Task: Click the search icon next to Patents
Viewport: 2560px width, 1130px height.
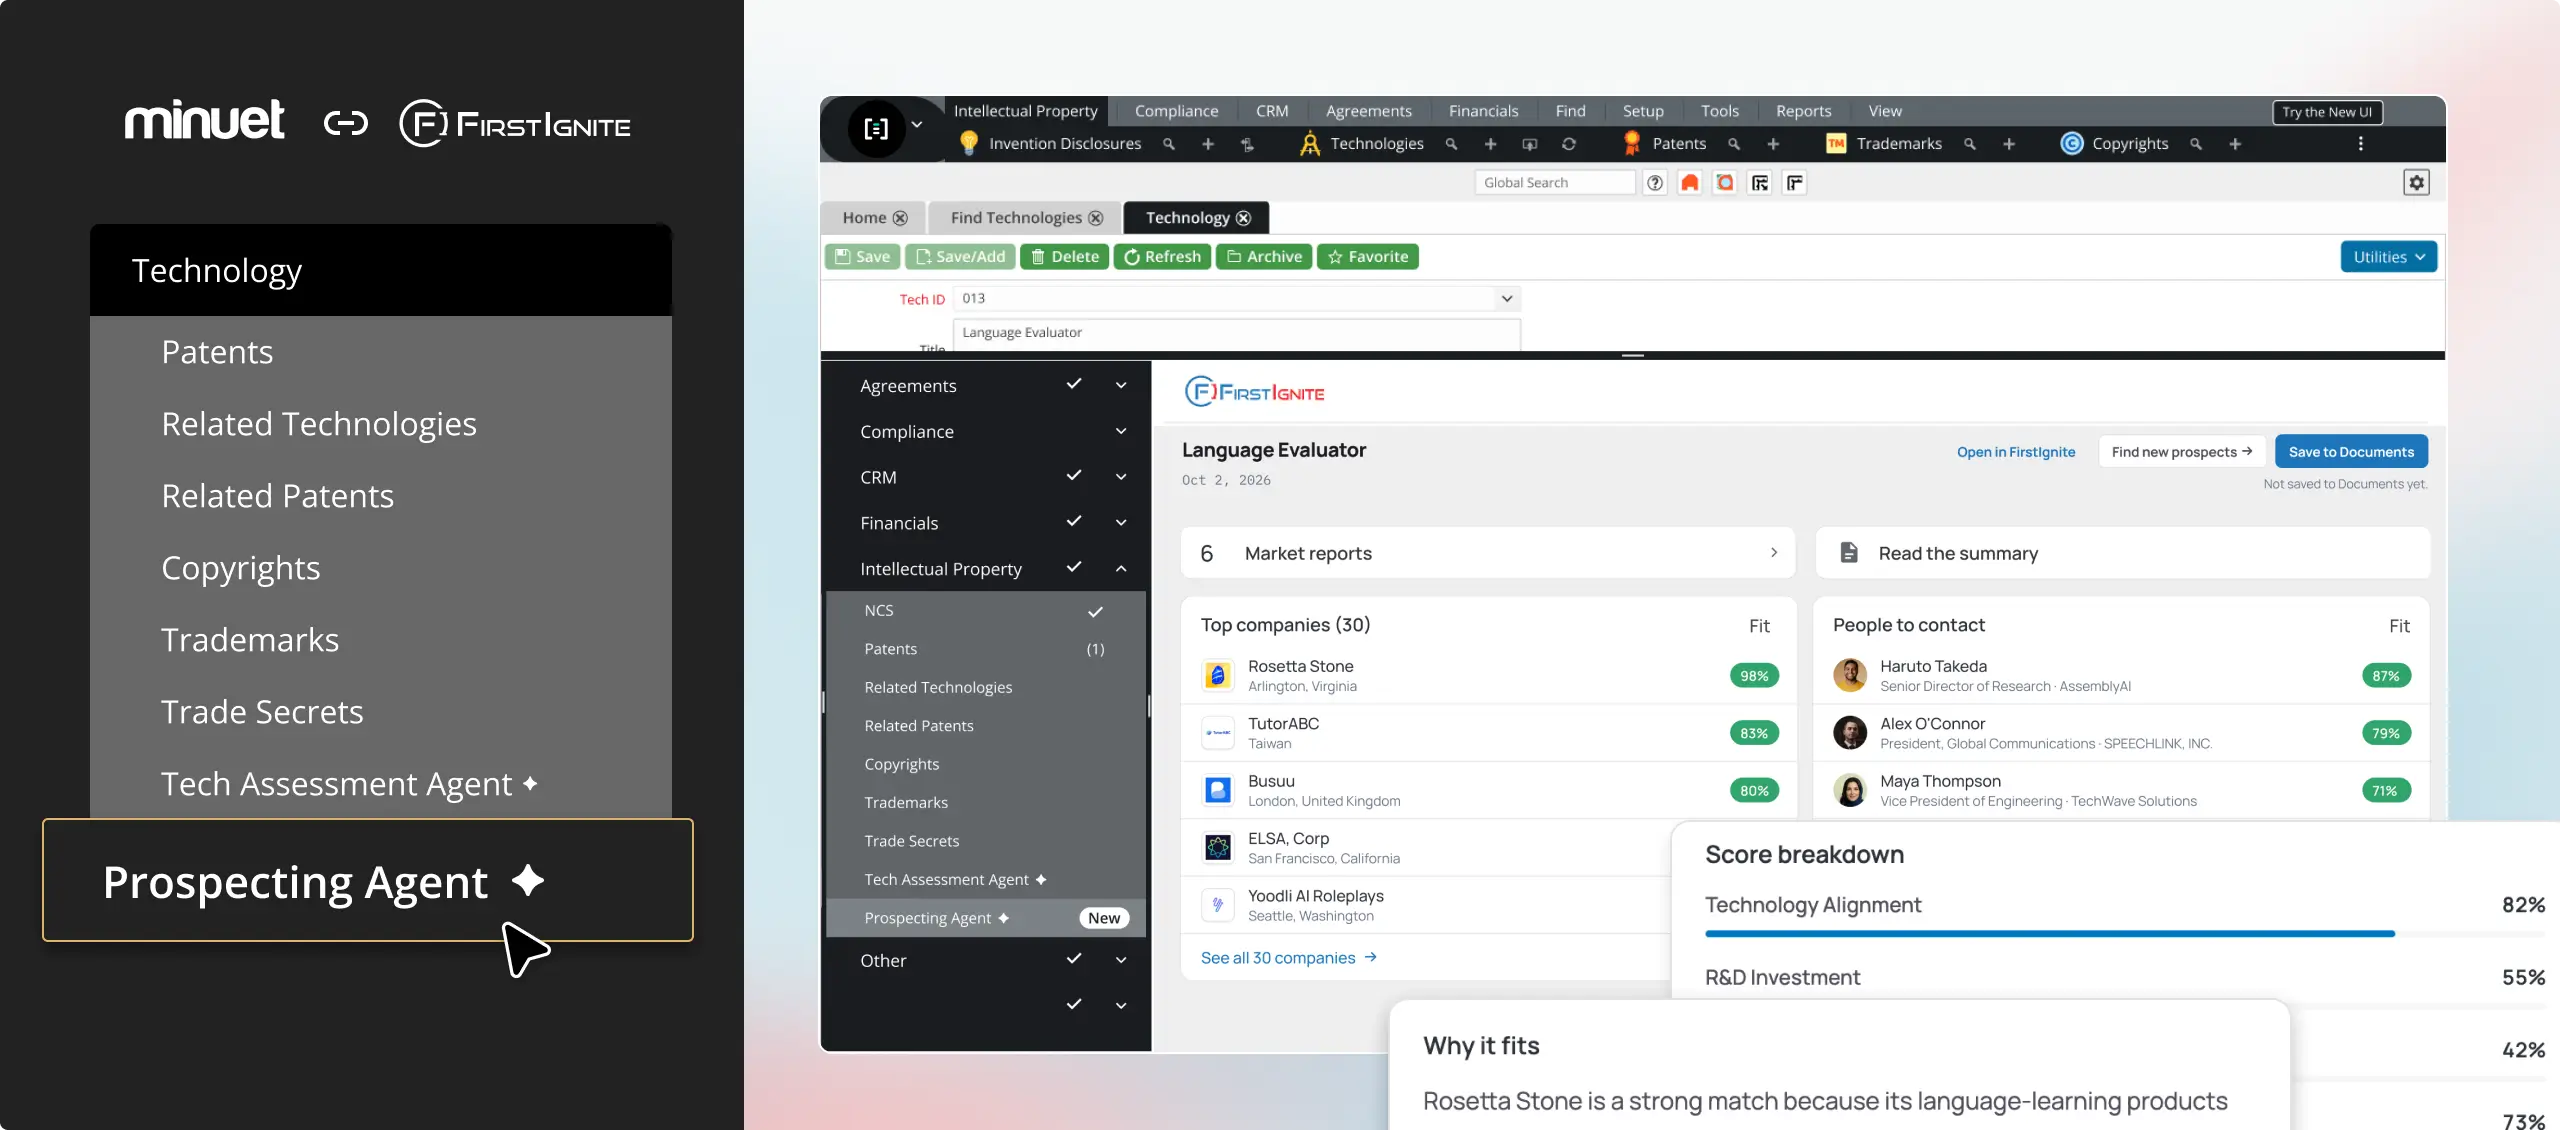Action: point(1734,144)
